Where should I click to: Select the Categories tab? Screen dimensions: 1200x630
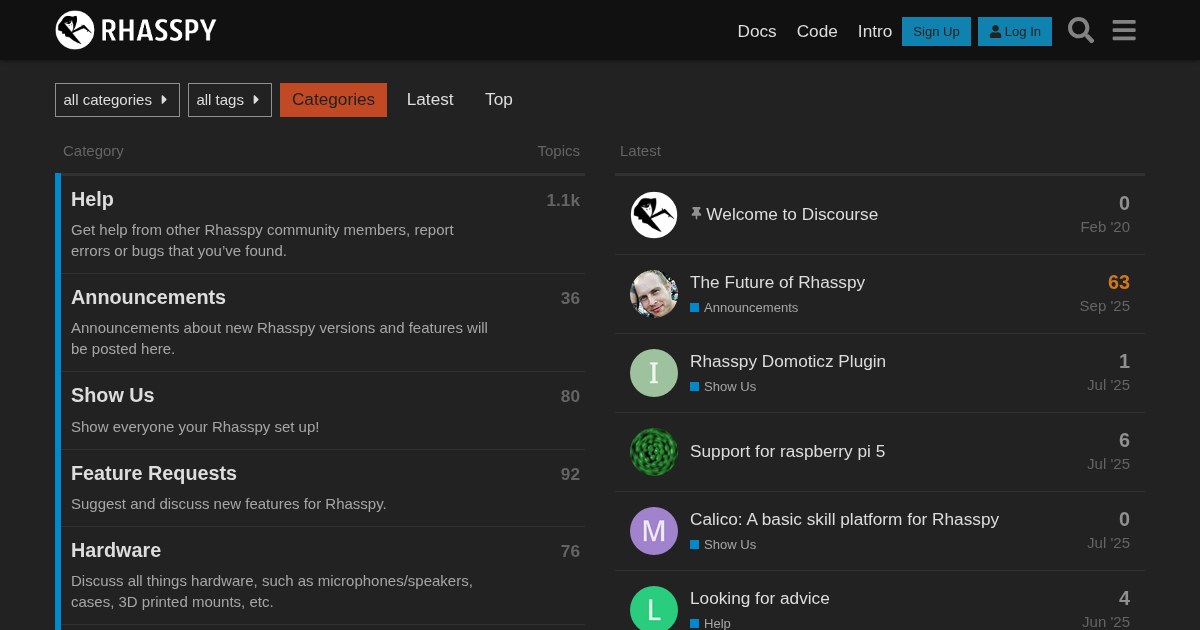(333, 100)
